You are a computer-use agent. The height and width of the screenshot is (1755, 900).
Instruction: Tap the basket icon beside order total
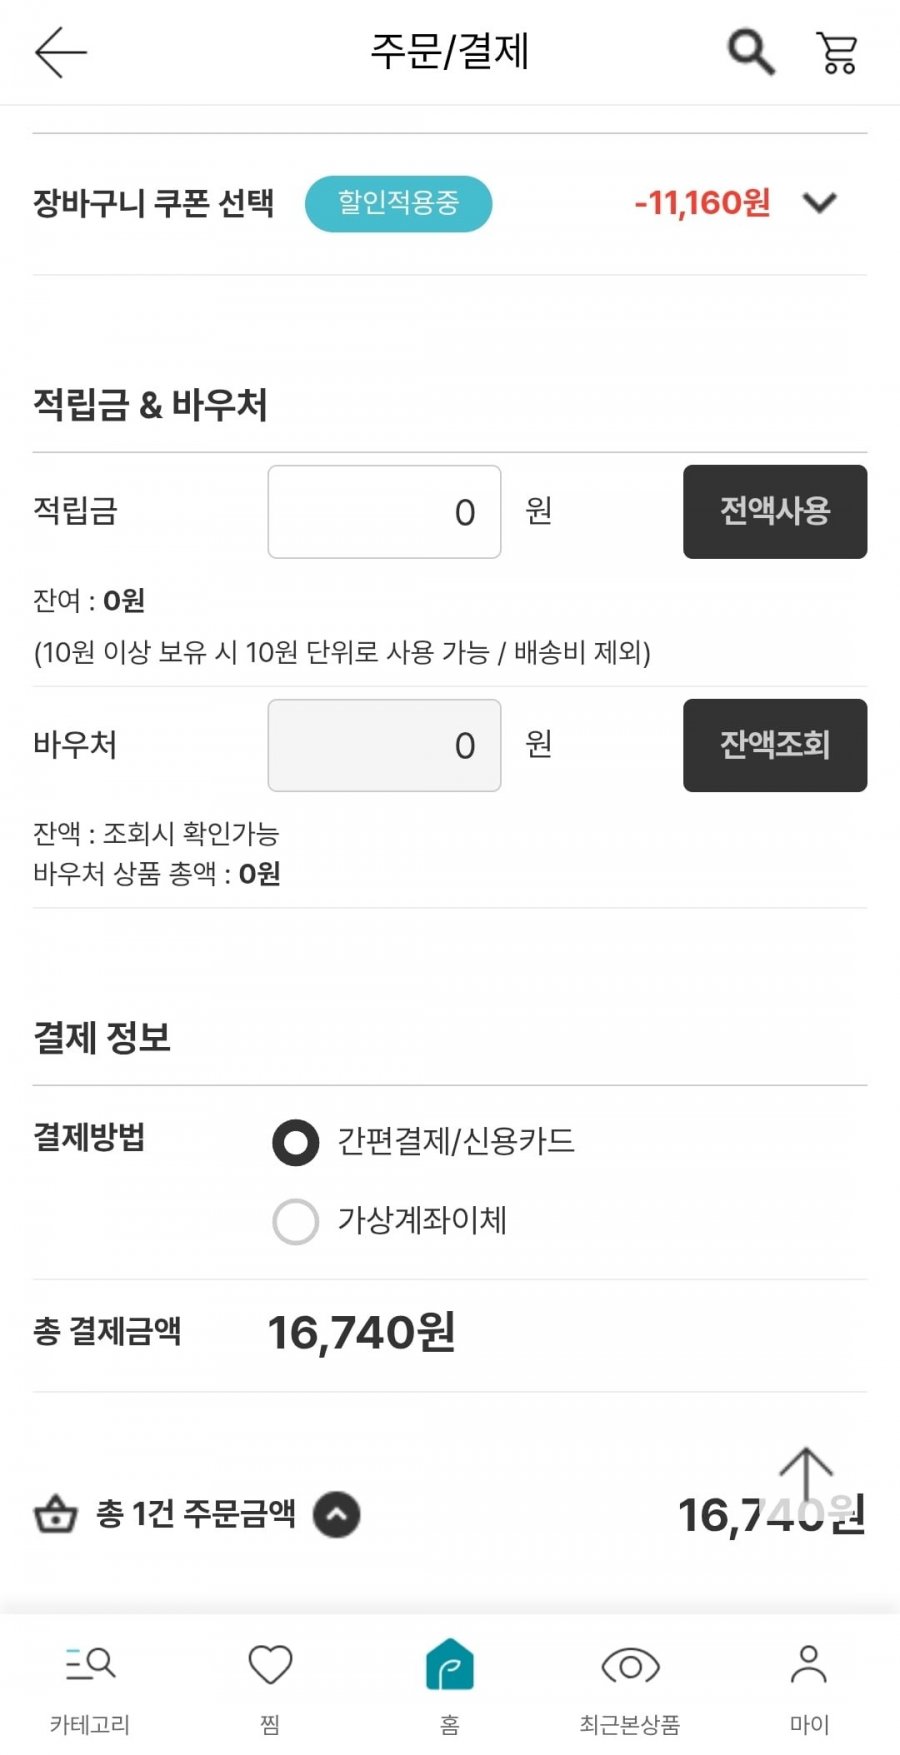click(x=56, y=1514)
